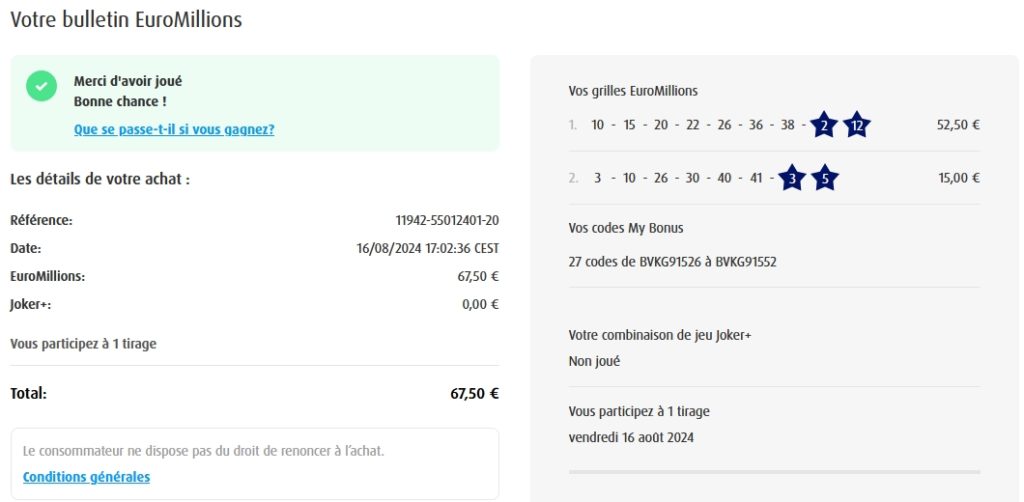
Task: Open the Conditions générales link
Action: tap(86, 477)
